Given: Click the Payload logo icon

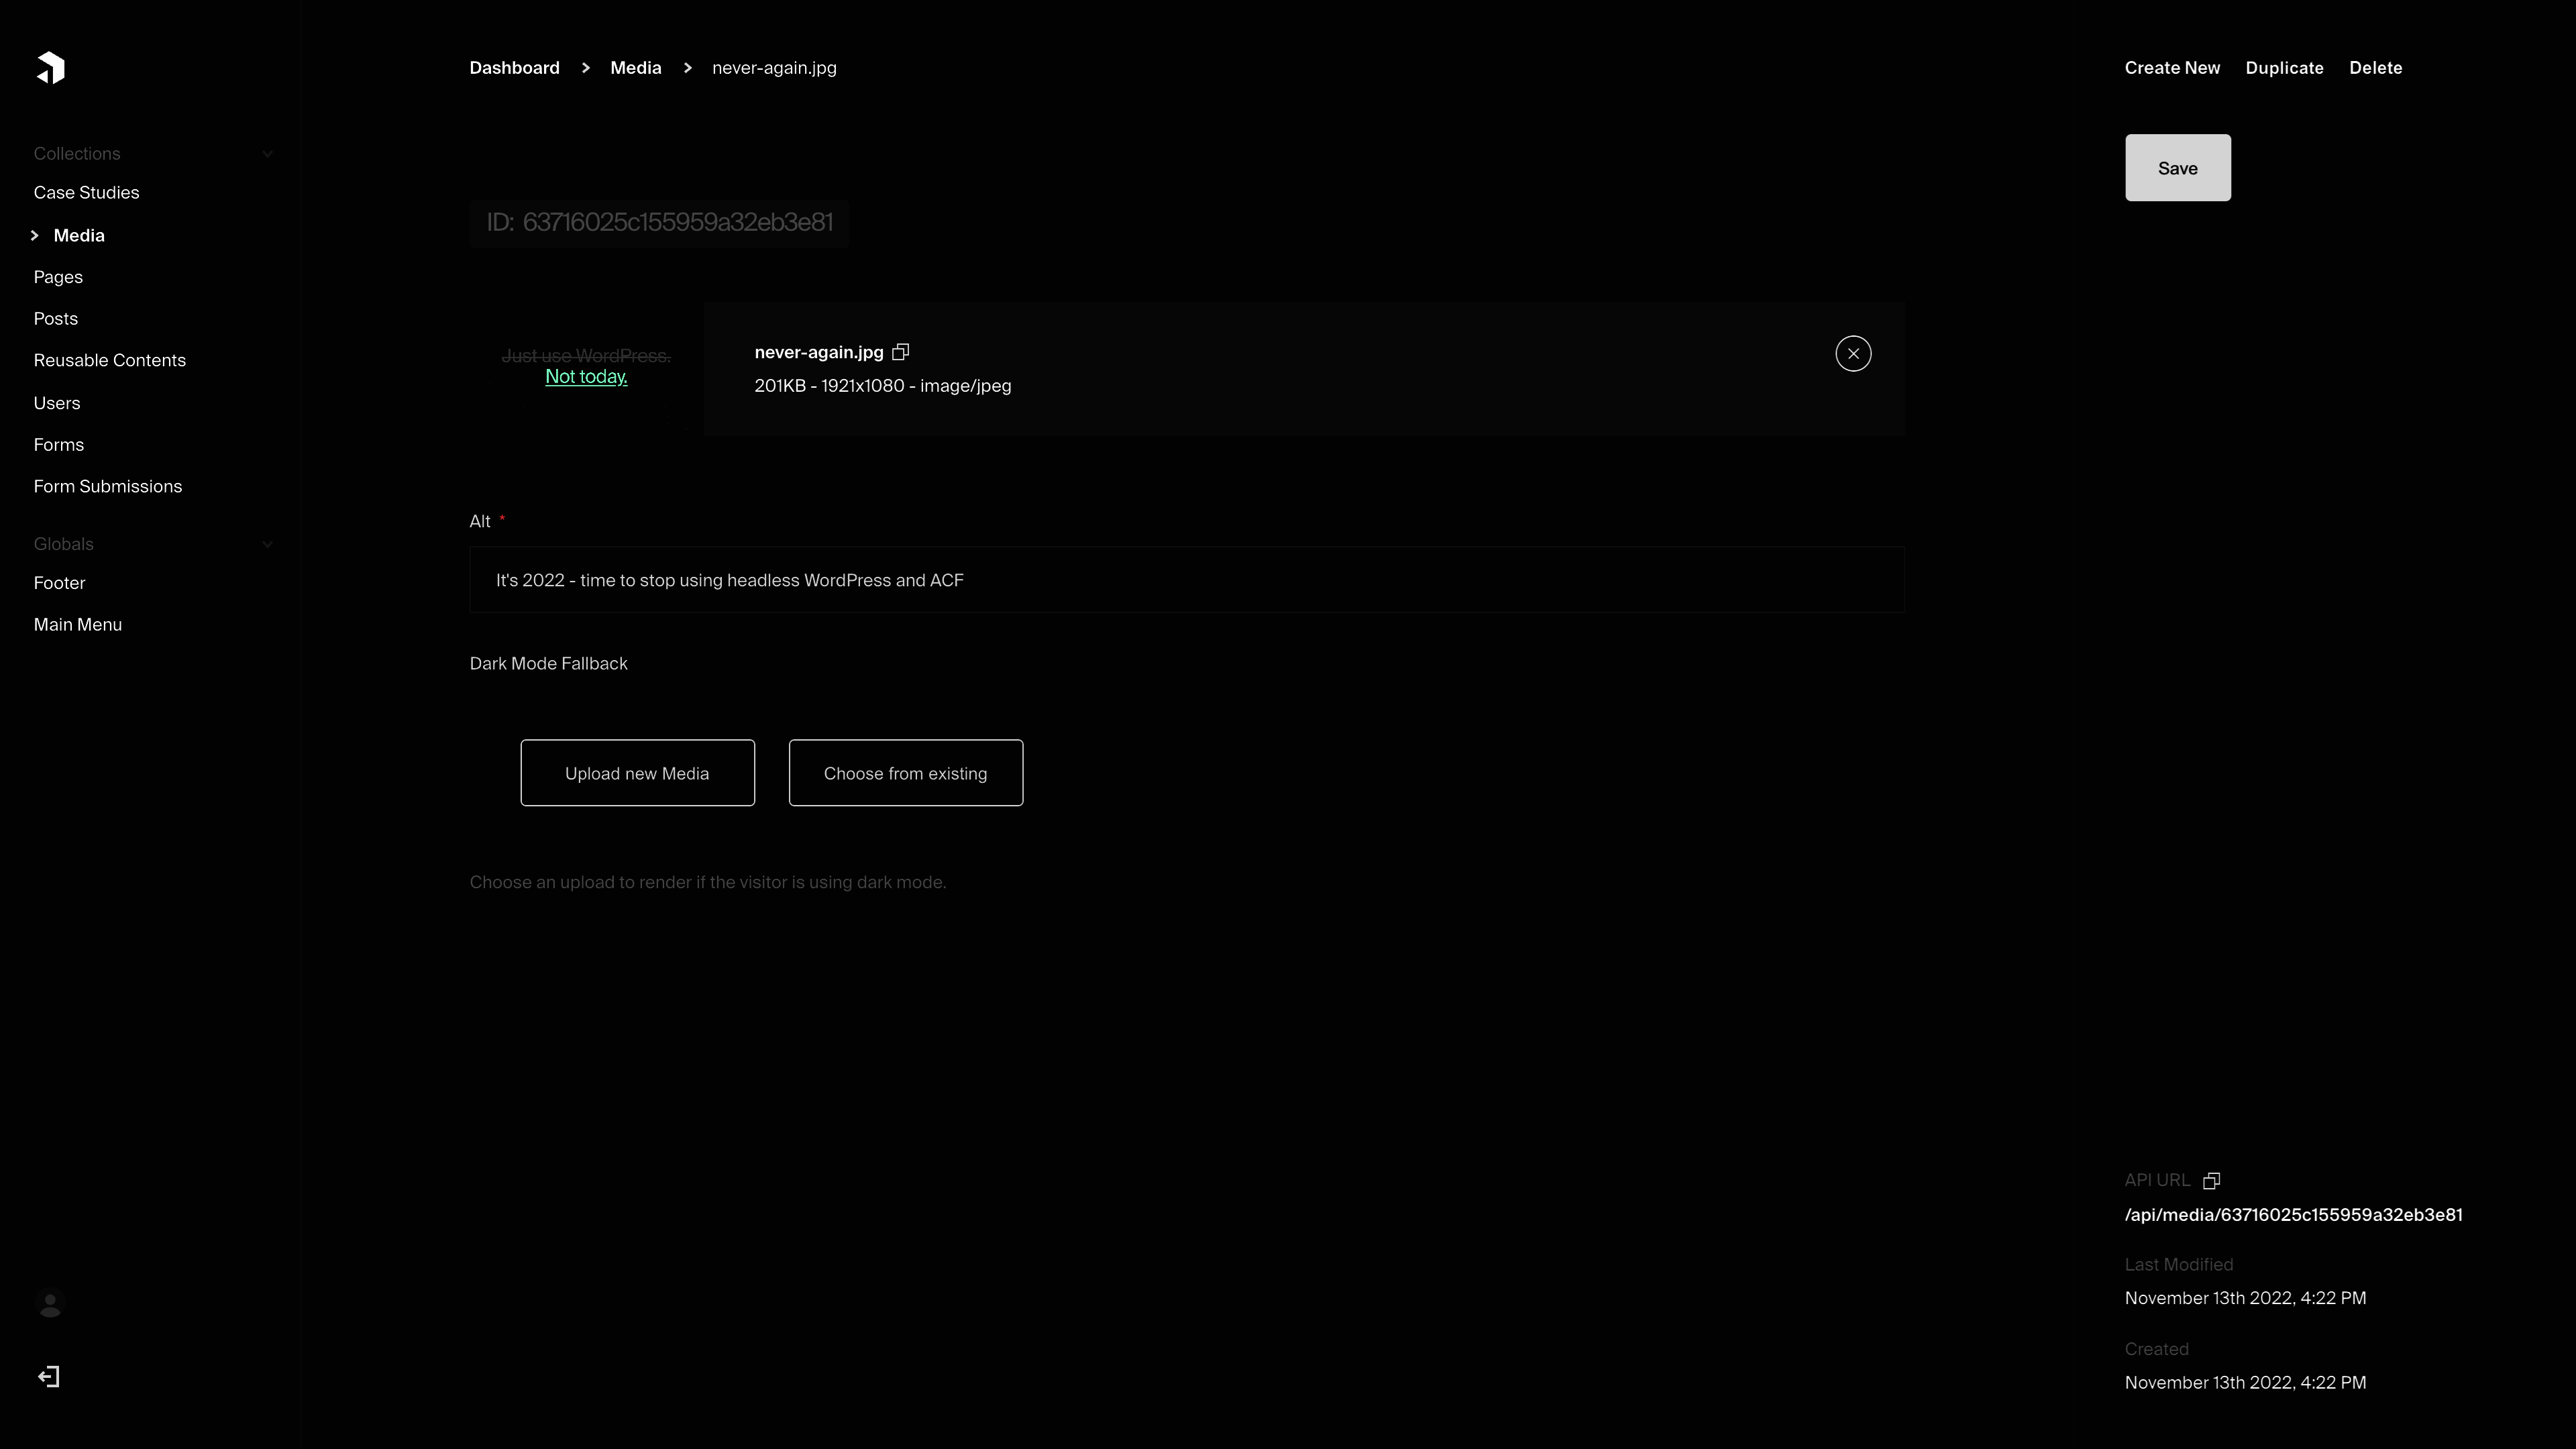Looking at the screenshot, I should (x=50, y=68).
